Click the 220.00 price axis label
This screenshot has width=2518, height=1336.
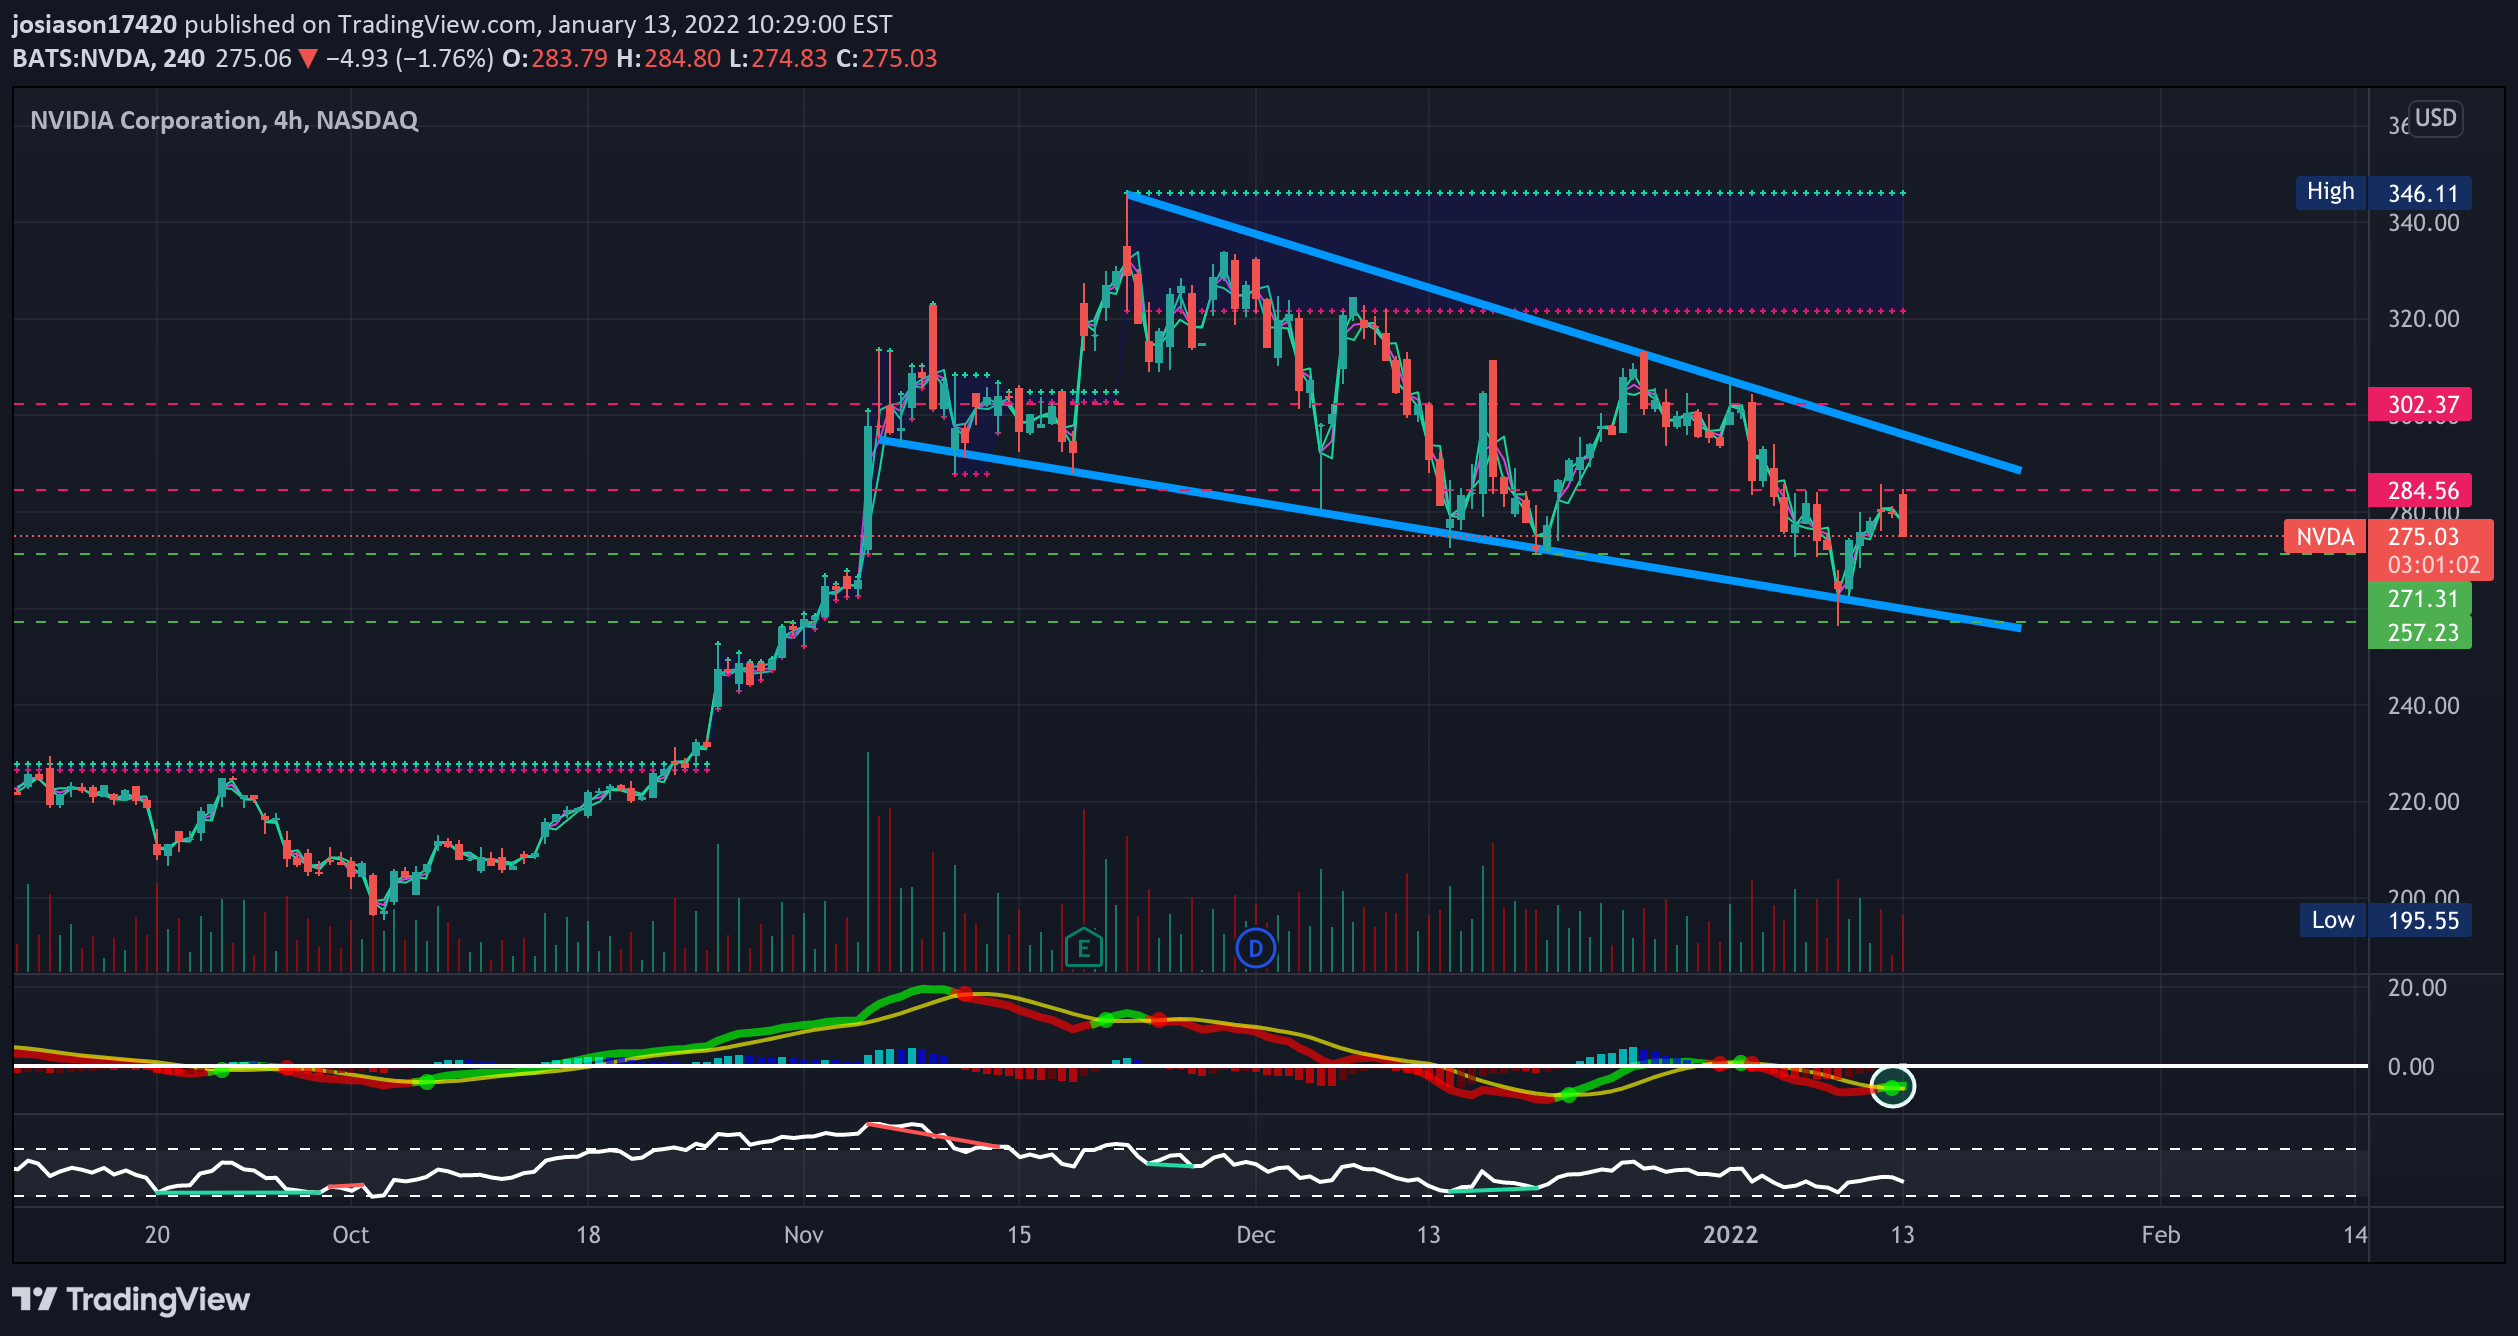(x=2423, y=802)
